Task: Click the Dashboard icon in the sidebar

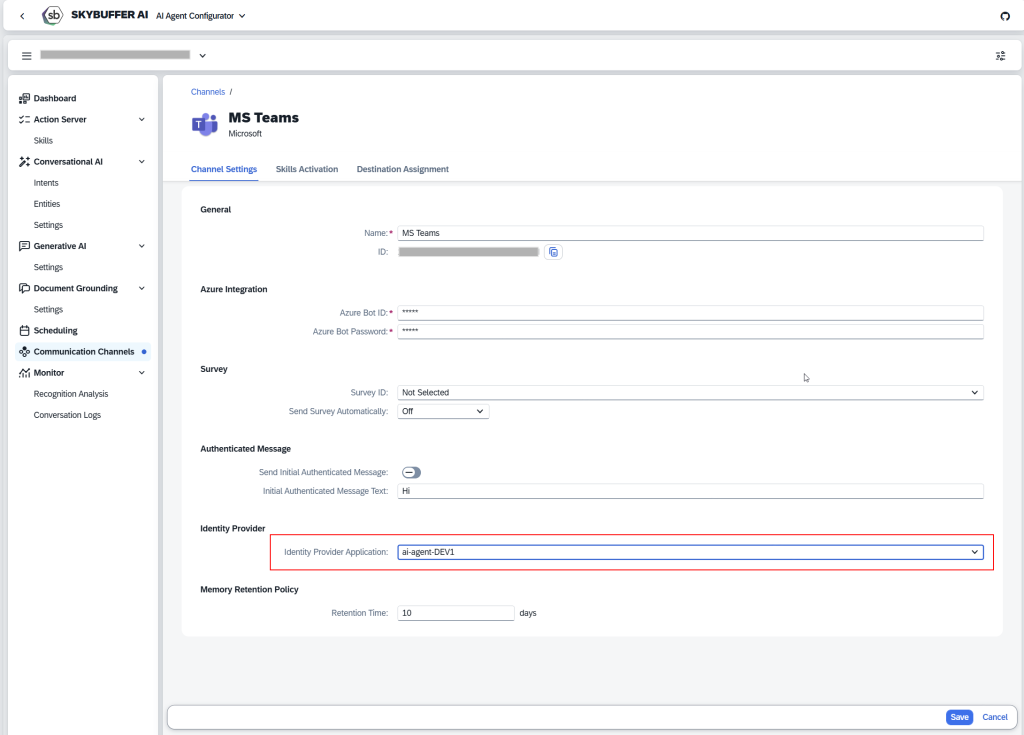Action: [24, 98]
